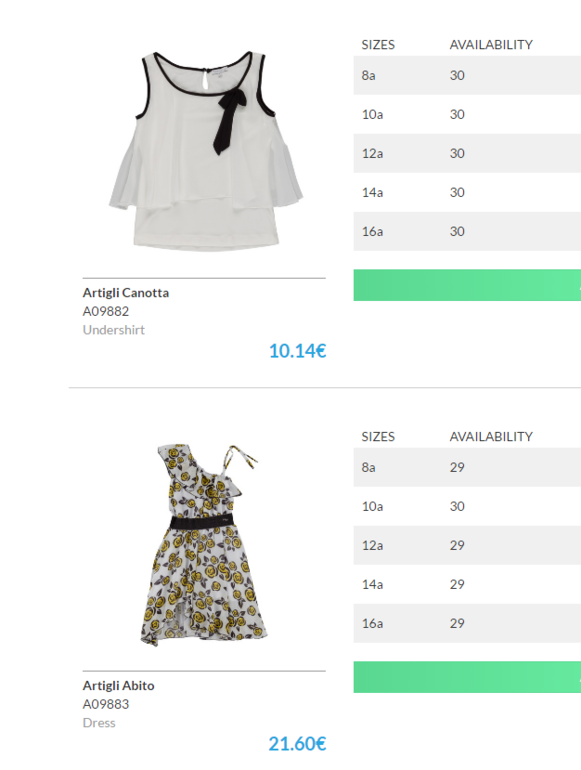The width and height of the screenshot is (581, 770).
Task: Select product code A09882
Action: [x=106, y=311]
